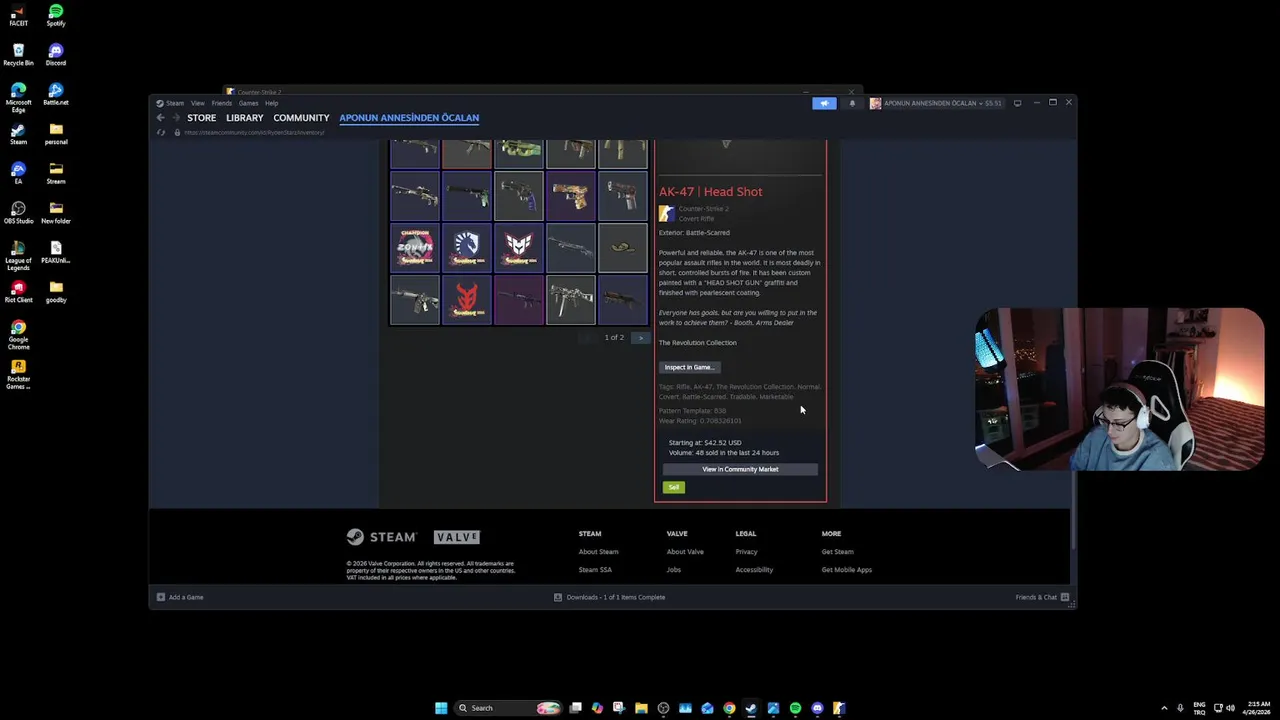Go to previous inventory page arrow
This screenshot has width=1280, height=720.
click(x=589, y=338)
